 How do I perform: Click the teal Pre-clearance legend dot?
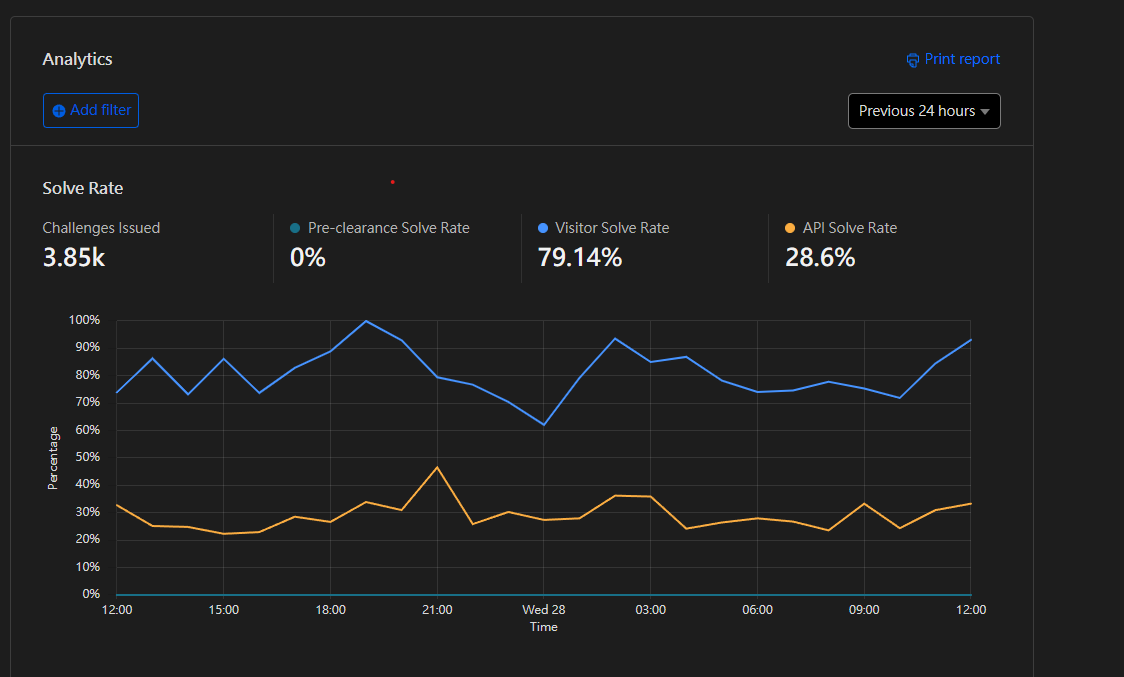[x=295, y=228]
